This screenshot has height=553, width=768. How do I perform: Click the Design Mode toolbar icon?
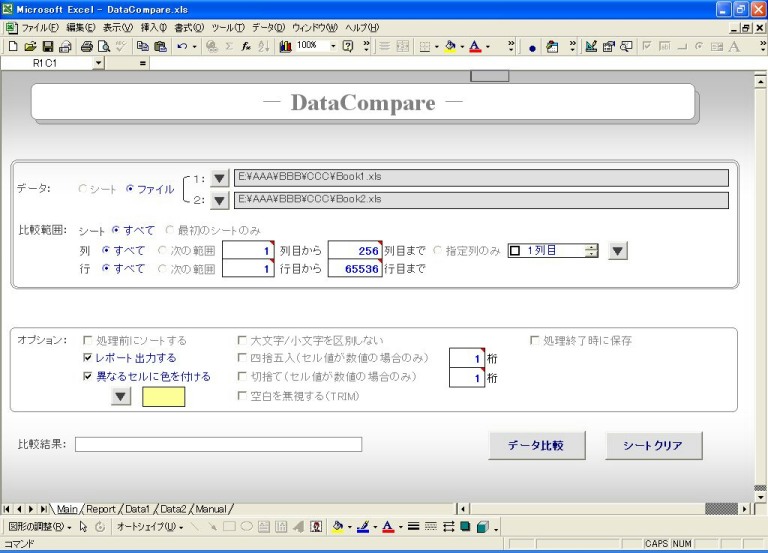click(591, 46)
